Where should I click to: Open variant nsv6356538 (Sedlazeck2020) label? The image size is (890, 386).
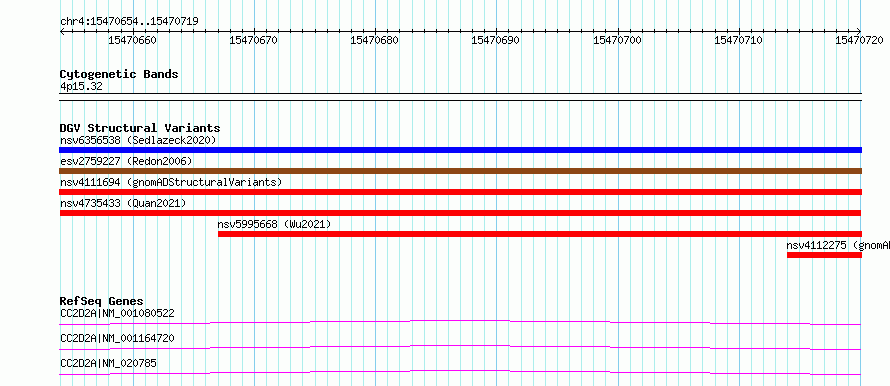pos(138,140)
